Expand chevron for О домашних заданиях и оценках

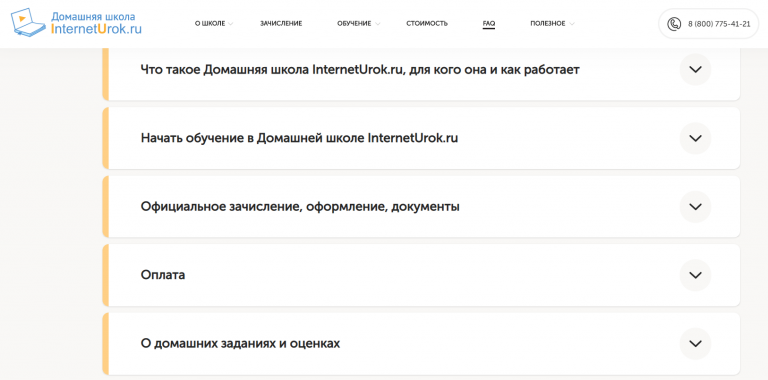695,344
